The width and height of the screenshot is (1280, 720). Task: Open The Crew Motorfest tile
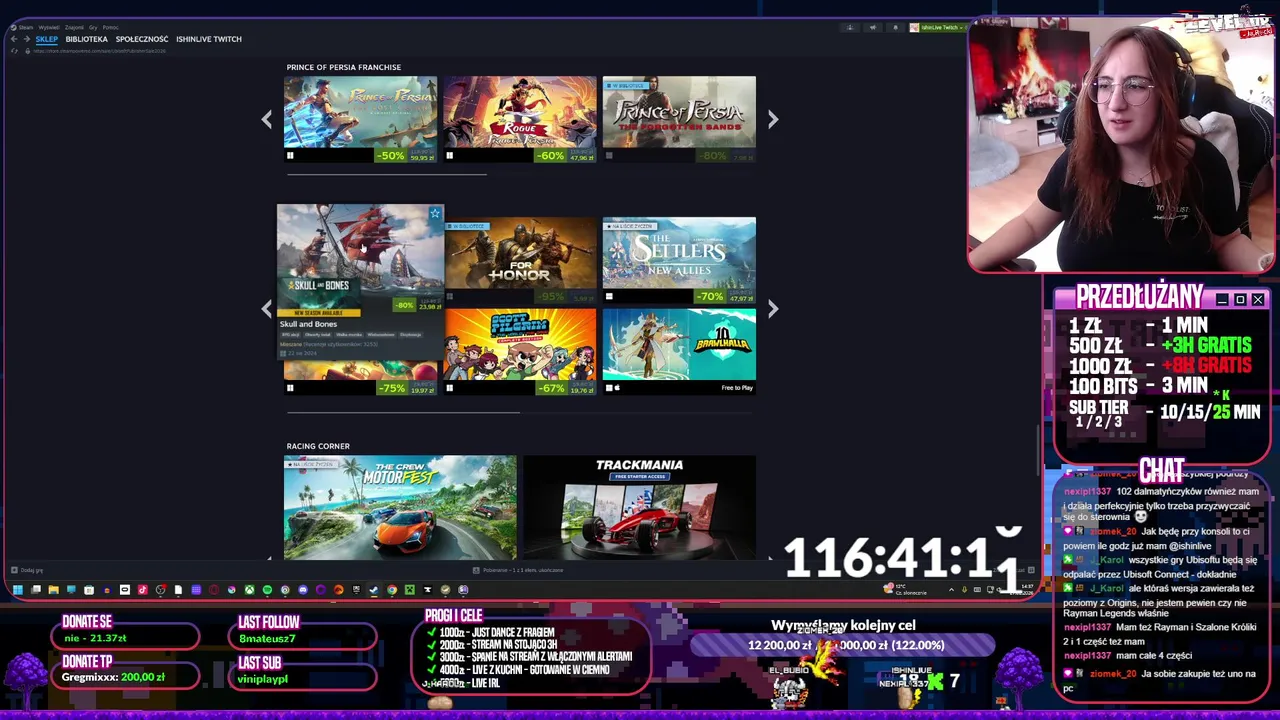[x=400, y=507]
